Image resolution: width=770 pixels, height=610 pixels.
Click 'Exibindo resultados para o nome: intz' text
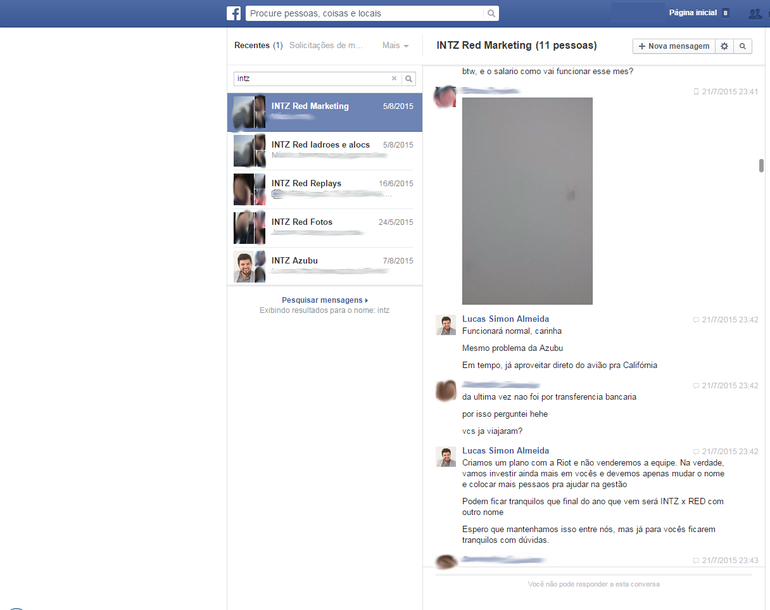pos(325,310)
